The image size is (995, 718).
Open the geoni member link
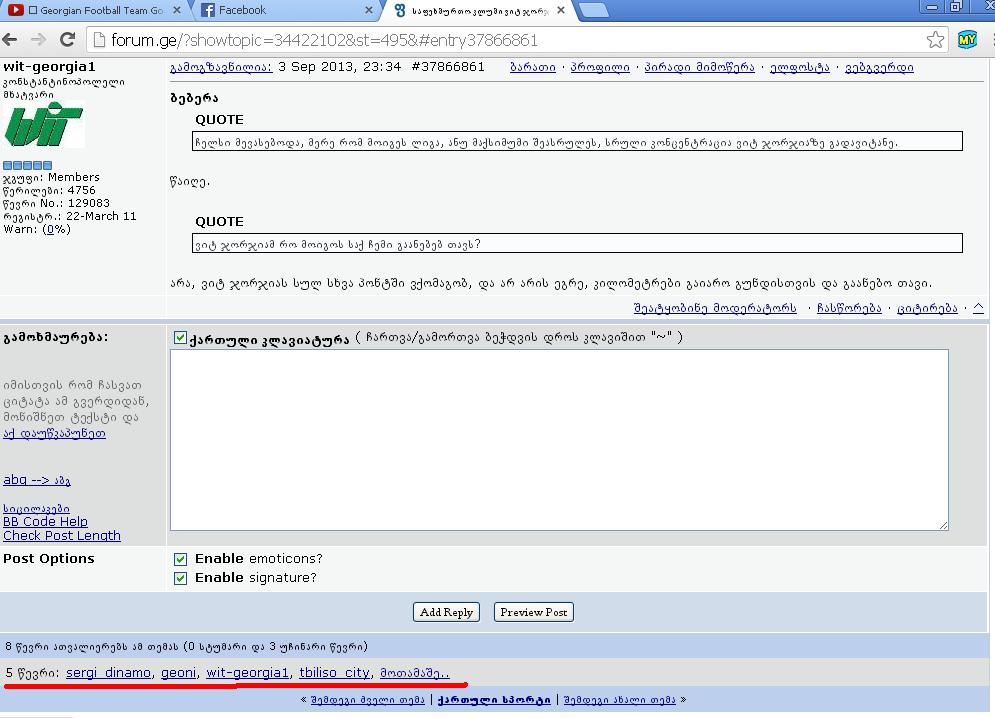pyautogui.click(x=178, y=673)
